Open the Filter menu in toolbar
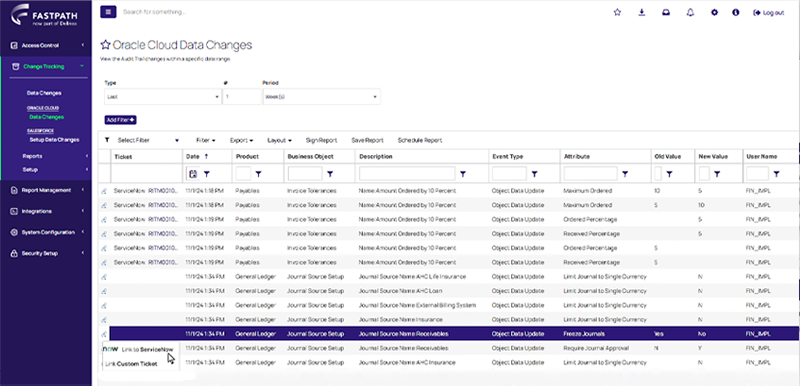800x386 pixels. coord(206,140)
